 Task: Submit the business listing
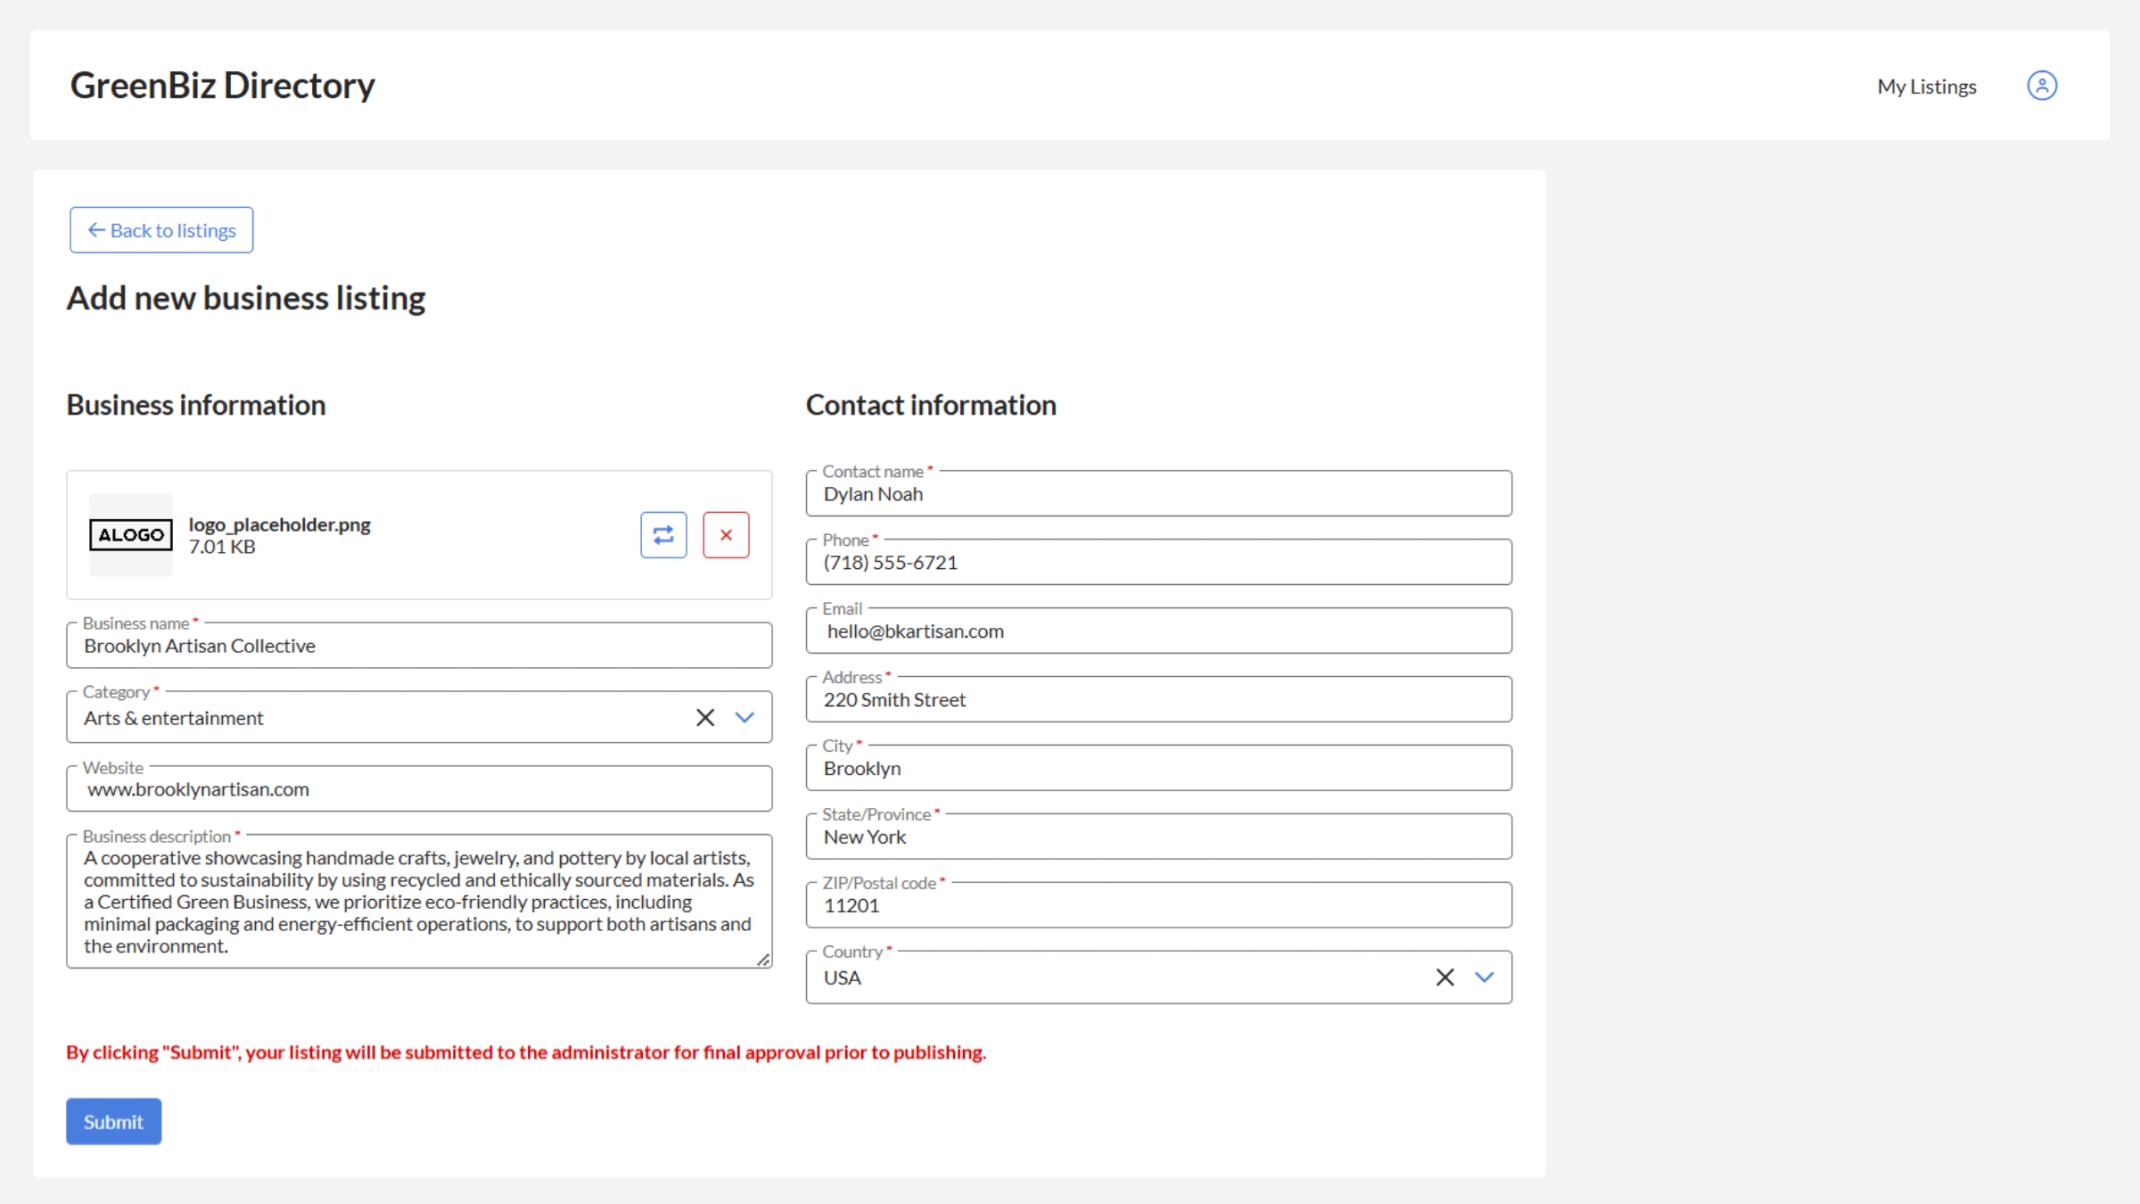[x=113, y=1121]
